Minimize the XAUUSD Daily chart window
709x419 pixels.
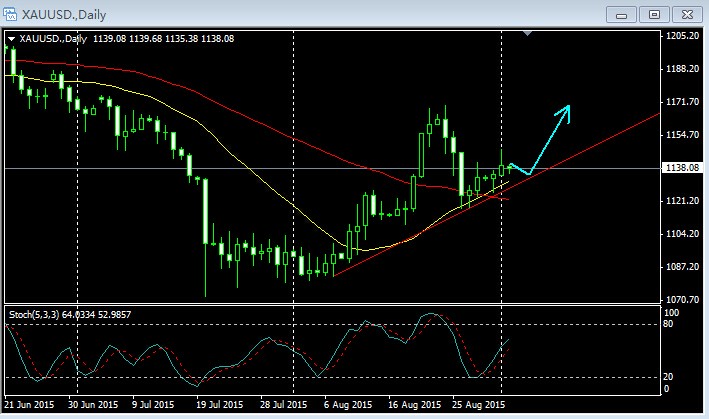tap(621, 14)
